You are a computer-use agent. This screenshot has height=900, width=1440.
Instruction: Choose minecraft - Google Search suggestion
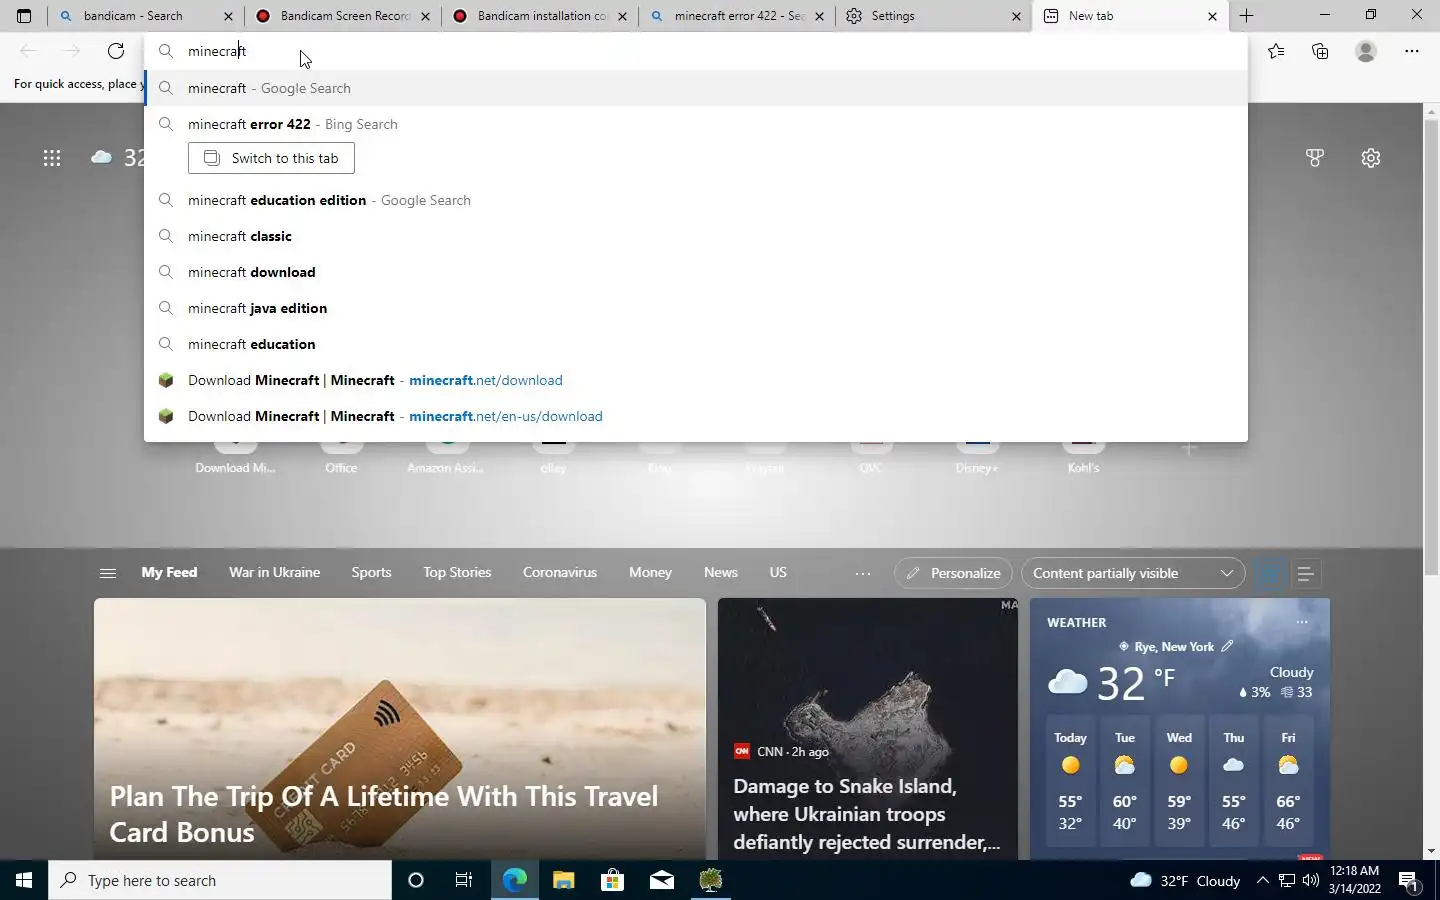[696, 88]
